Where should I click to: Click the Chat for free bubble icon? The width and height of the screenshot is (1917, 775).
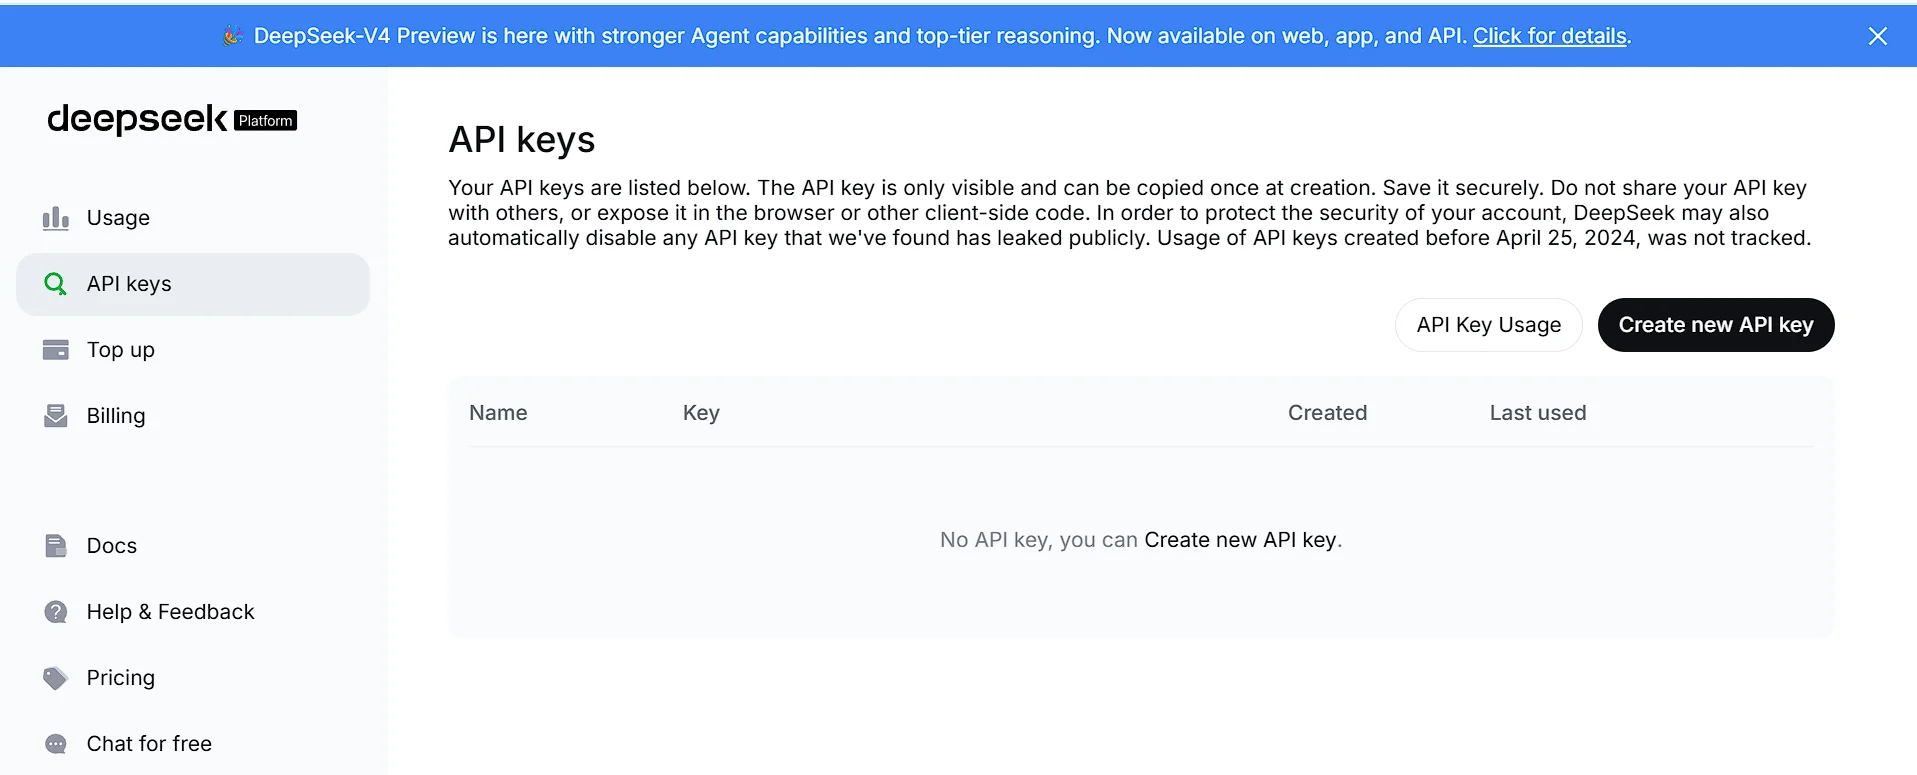[x=56, y=744]
